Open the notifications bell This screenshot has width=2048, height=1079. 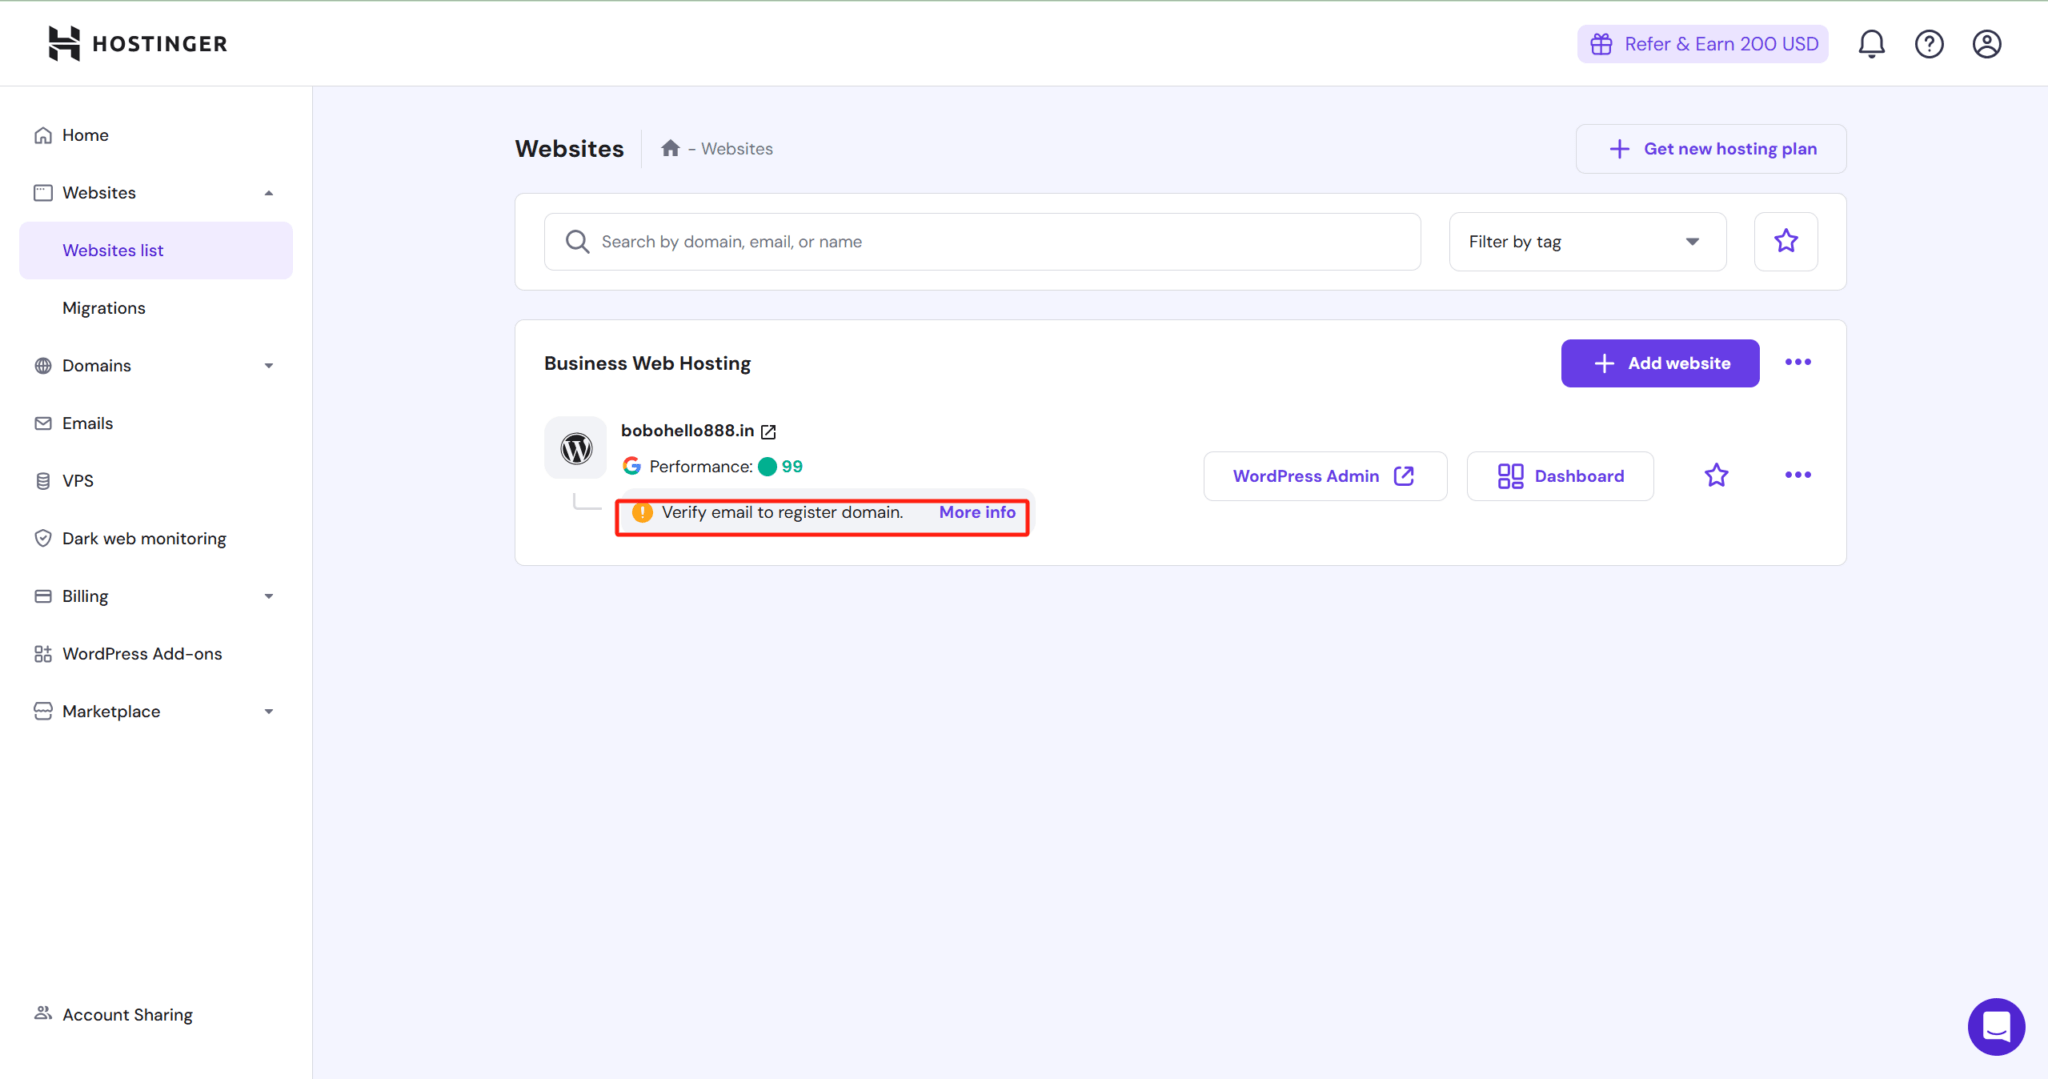point(1871,44)
